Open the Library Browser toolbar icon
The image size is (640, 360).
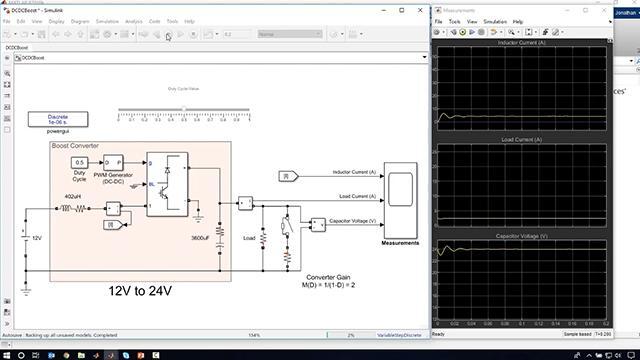click(94, 35)
